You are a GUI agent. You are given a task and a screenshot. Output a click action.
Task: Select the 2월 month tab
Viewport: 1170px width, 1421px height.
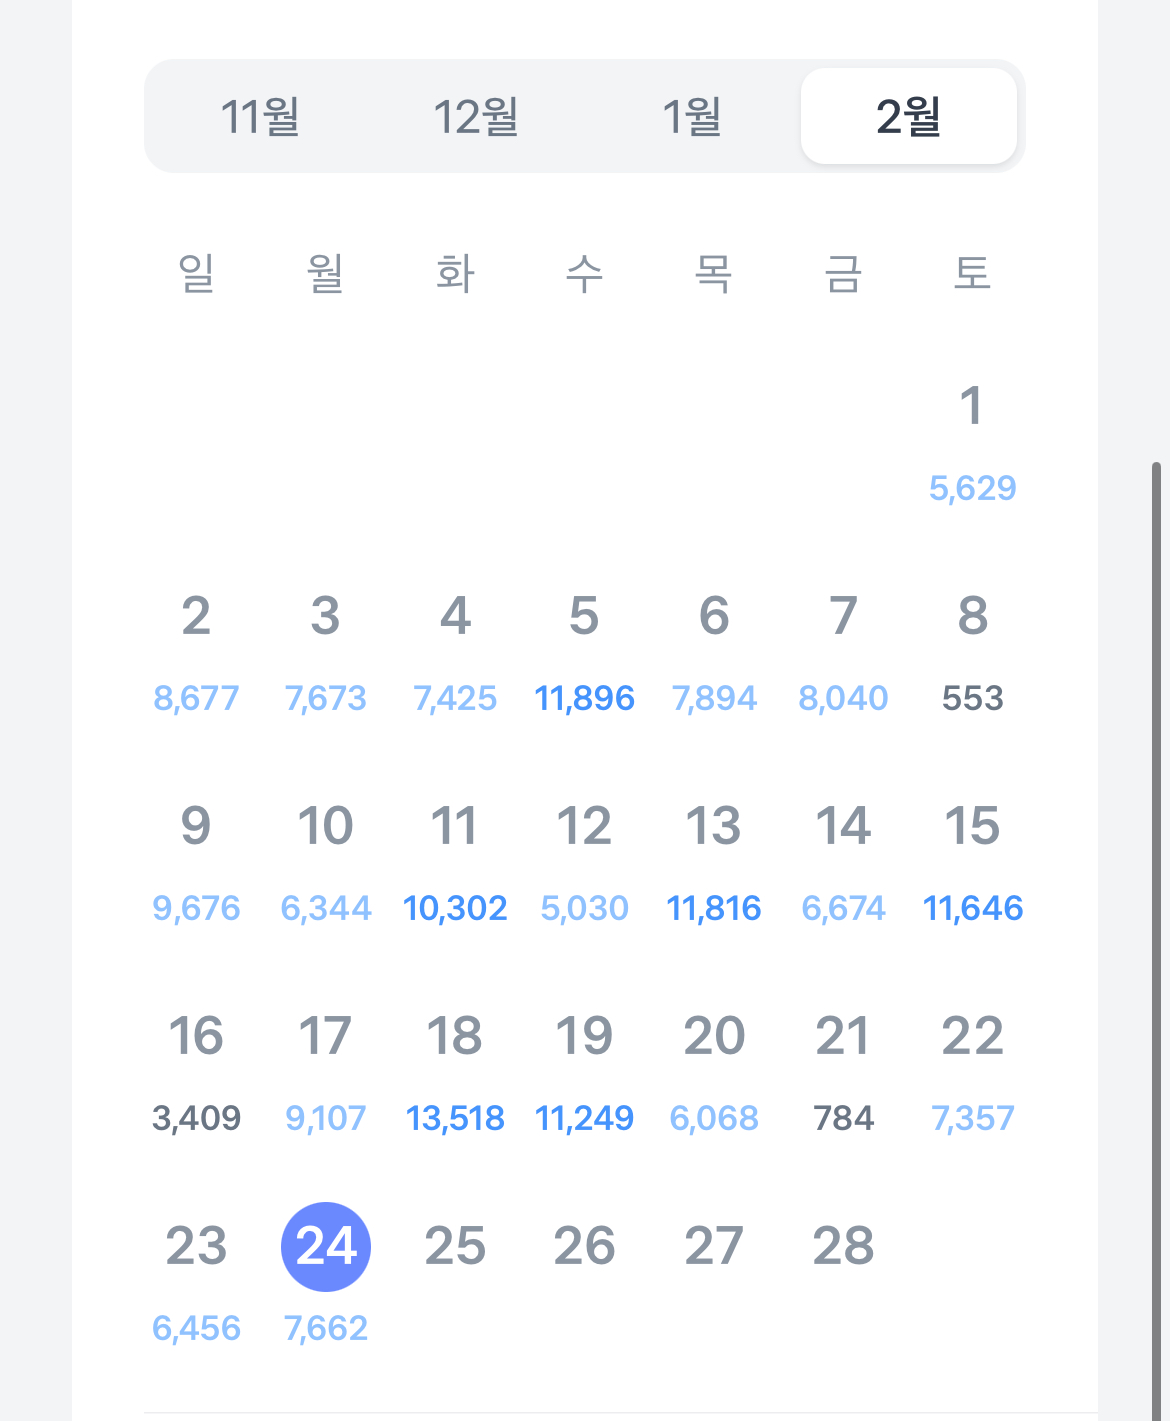pyautogui.click(x=908, y=116)
